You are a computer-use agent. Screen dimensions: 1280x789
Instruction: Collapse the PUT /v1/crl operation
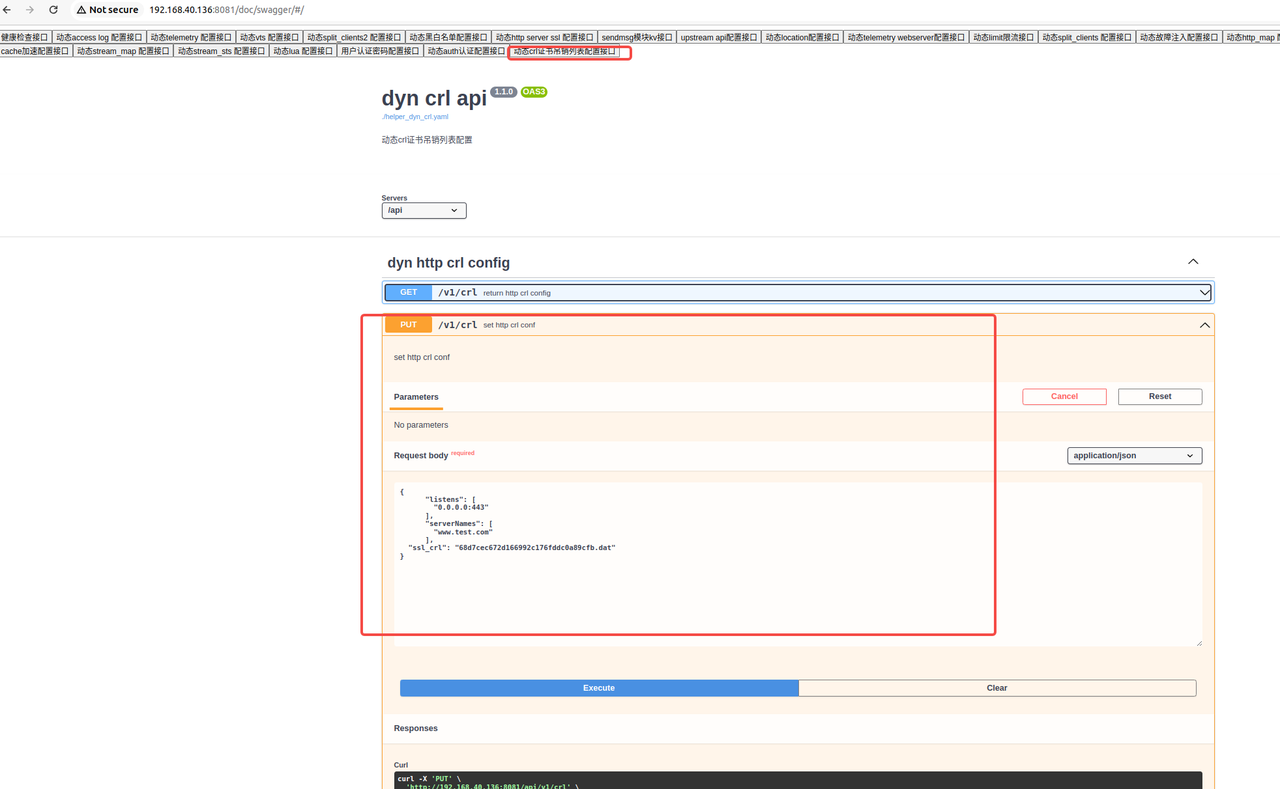1204,325
